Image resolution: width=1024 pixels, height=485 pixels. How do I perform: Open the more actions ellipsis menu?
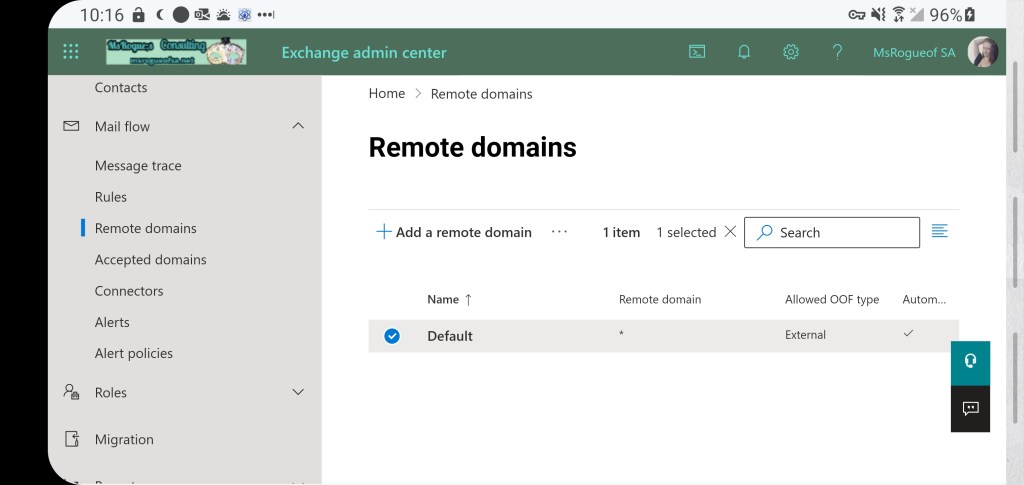(x=559, y=232)
